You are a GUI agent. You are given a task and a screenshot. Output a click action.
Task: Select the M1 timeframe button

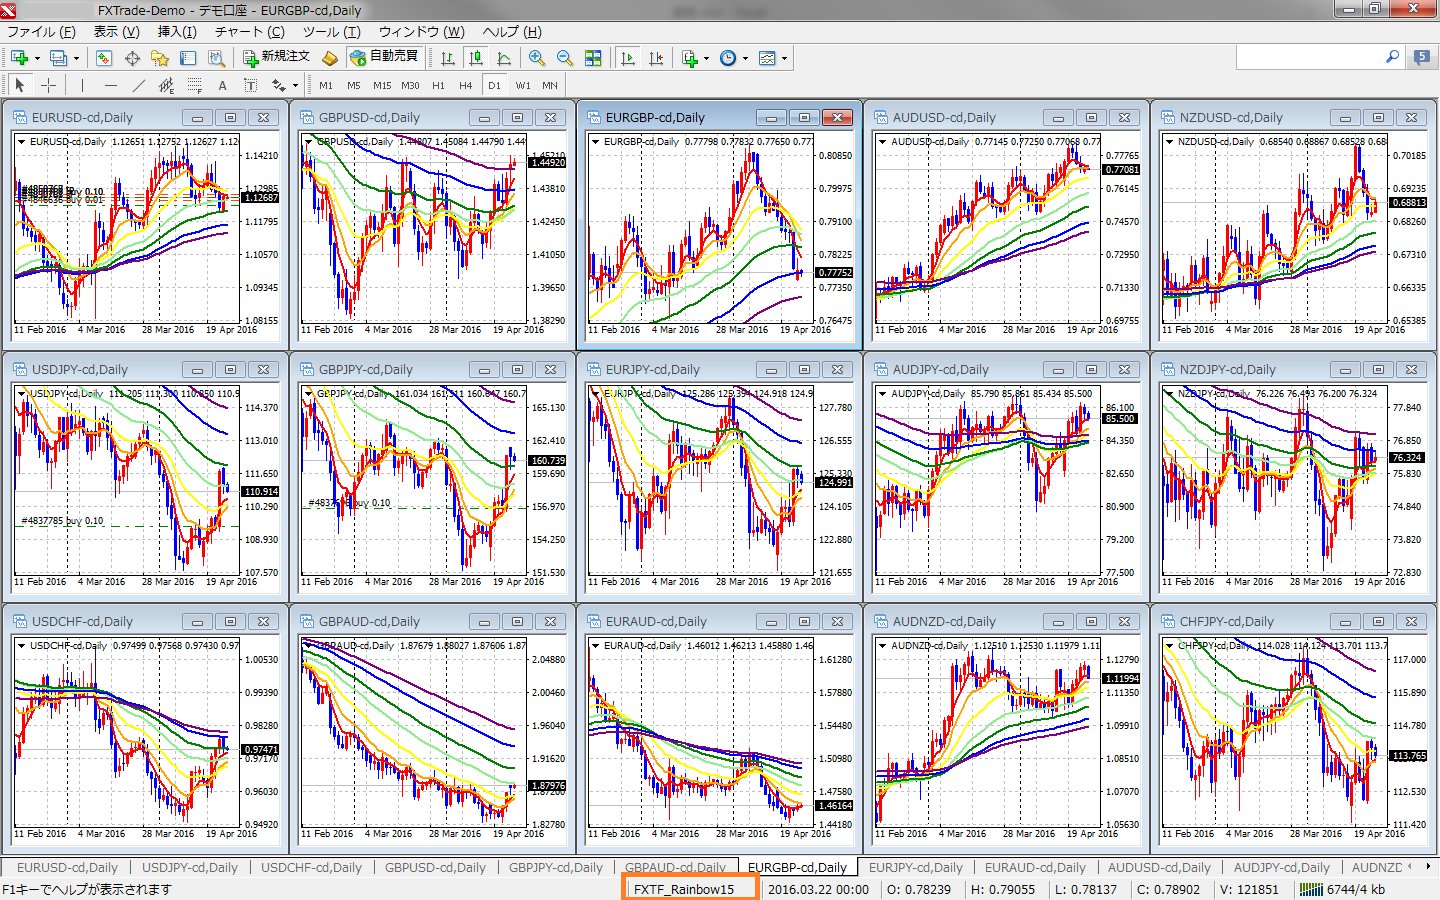pos(326,85)
